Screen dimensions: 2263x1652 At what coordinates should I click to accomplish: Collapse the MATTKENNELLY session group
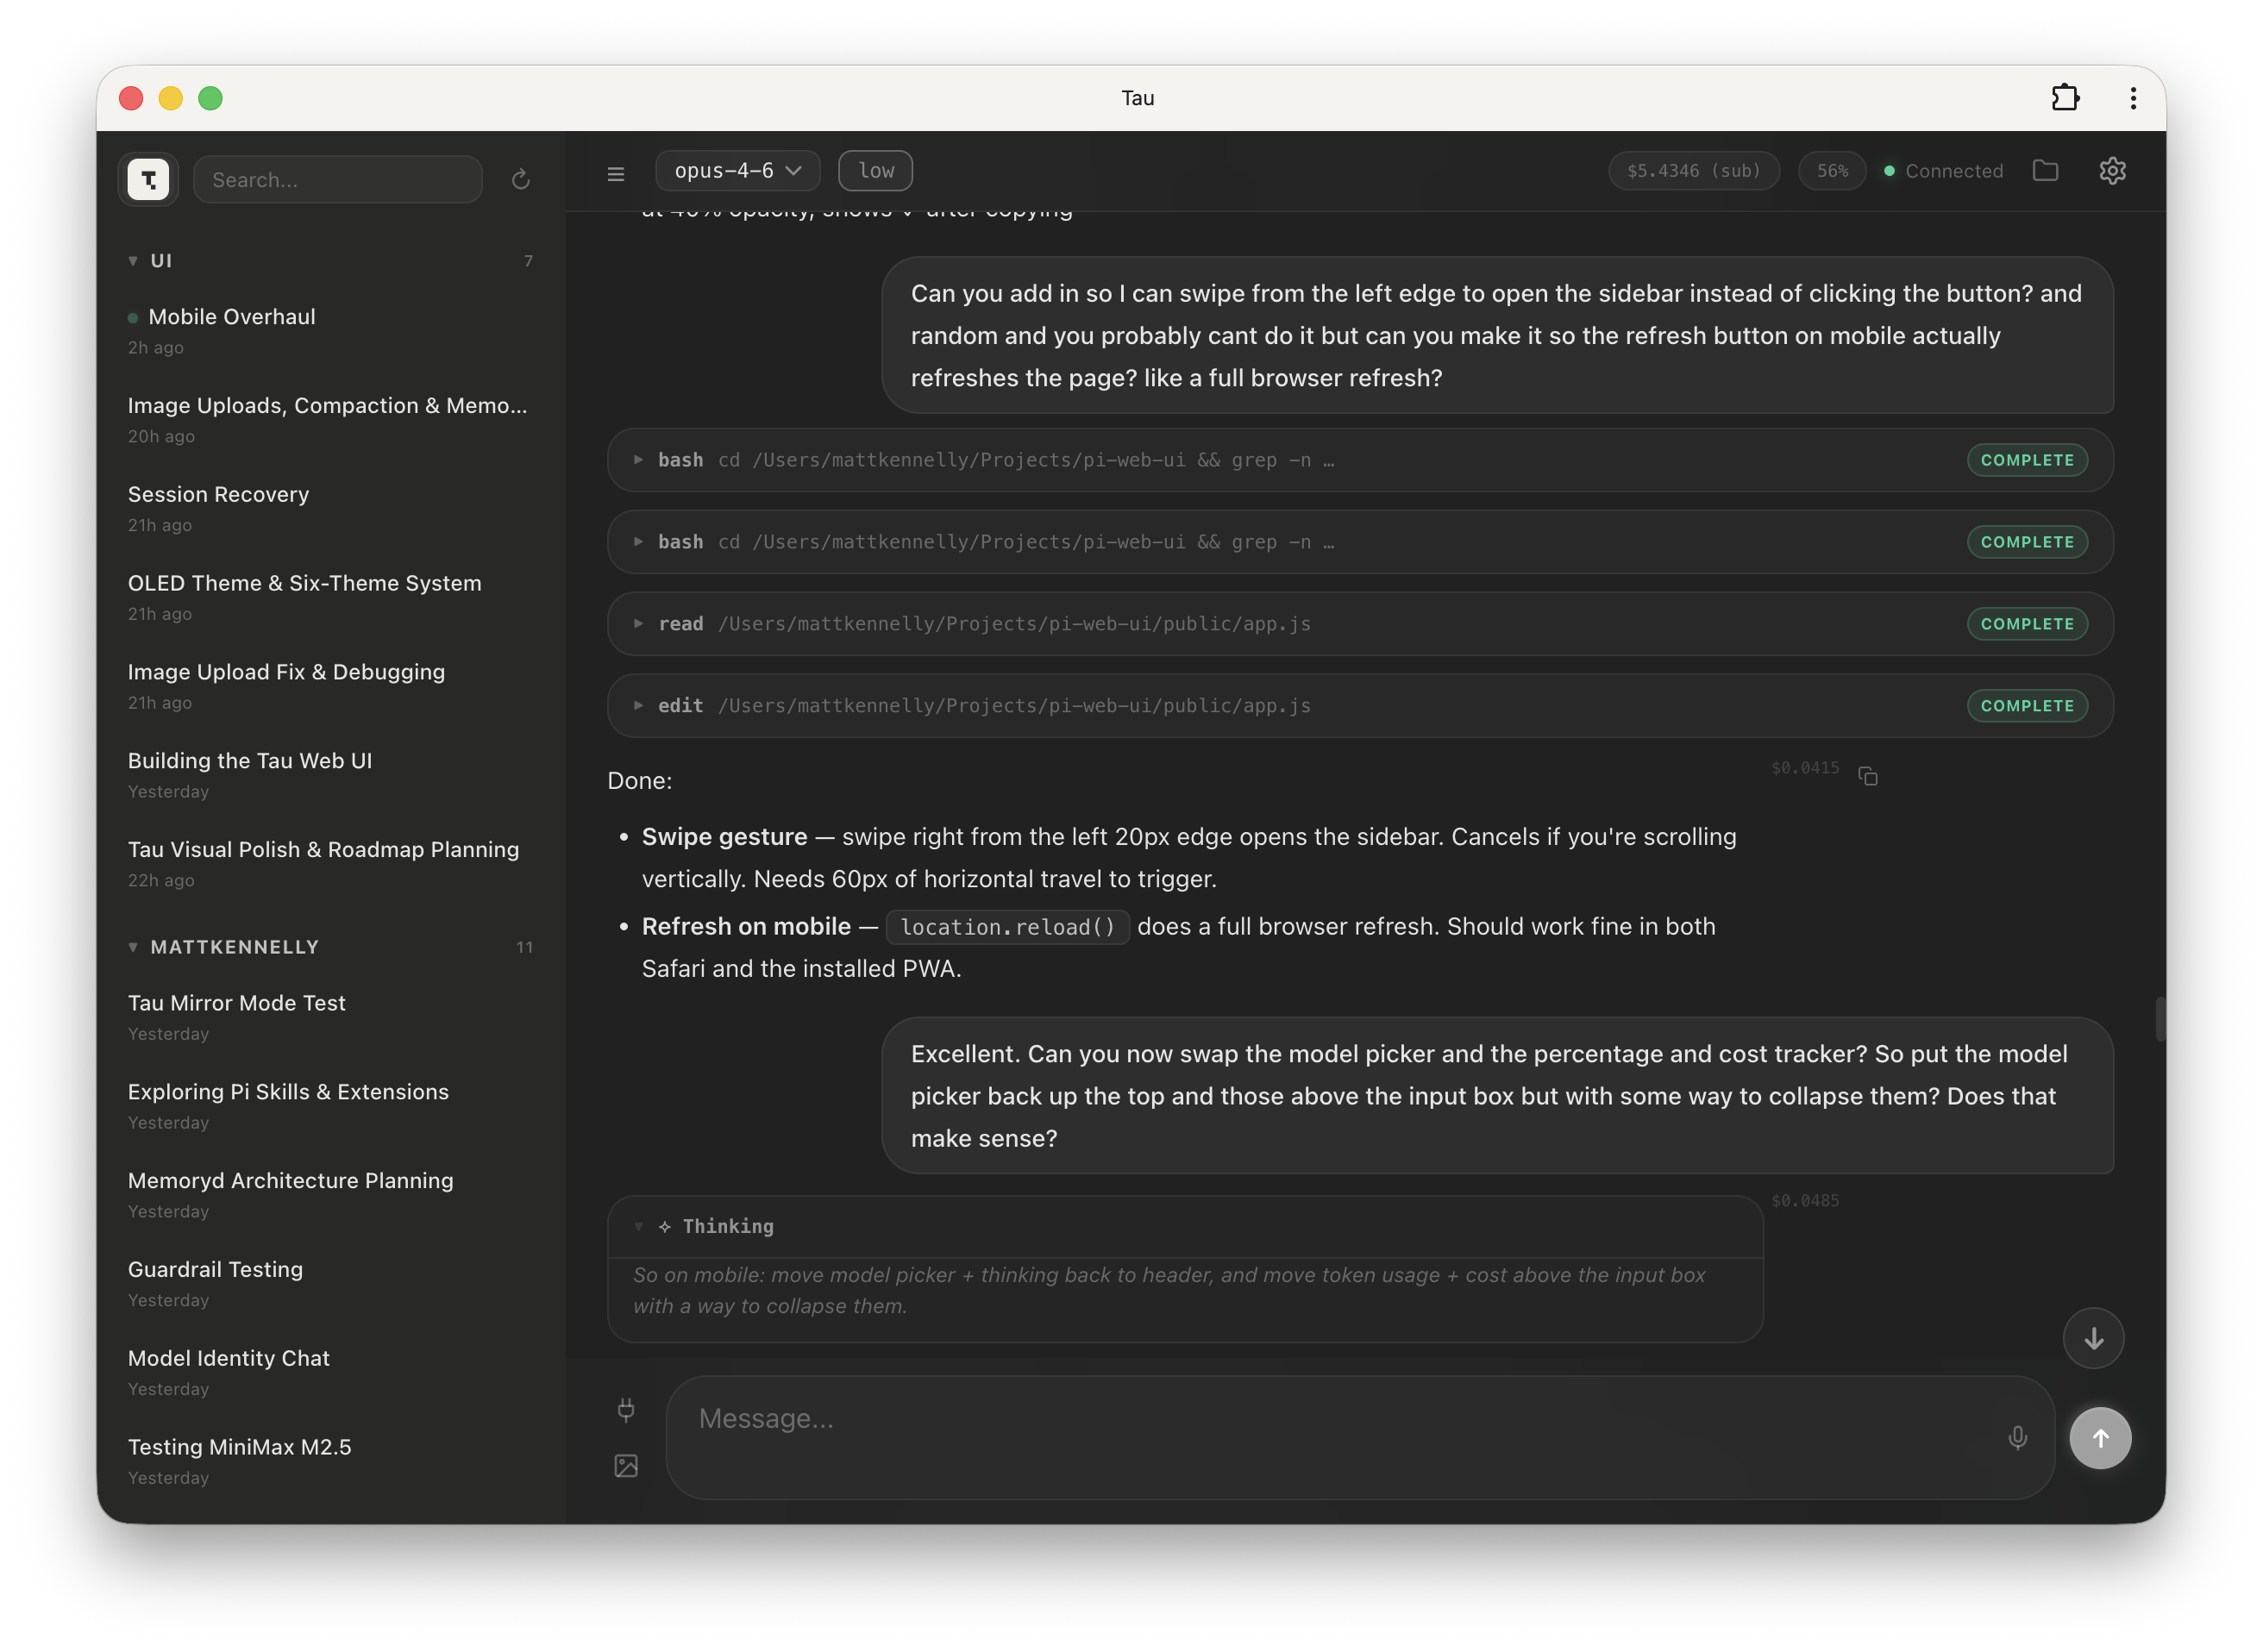(330, 947)
